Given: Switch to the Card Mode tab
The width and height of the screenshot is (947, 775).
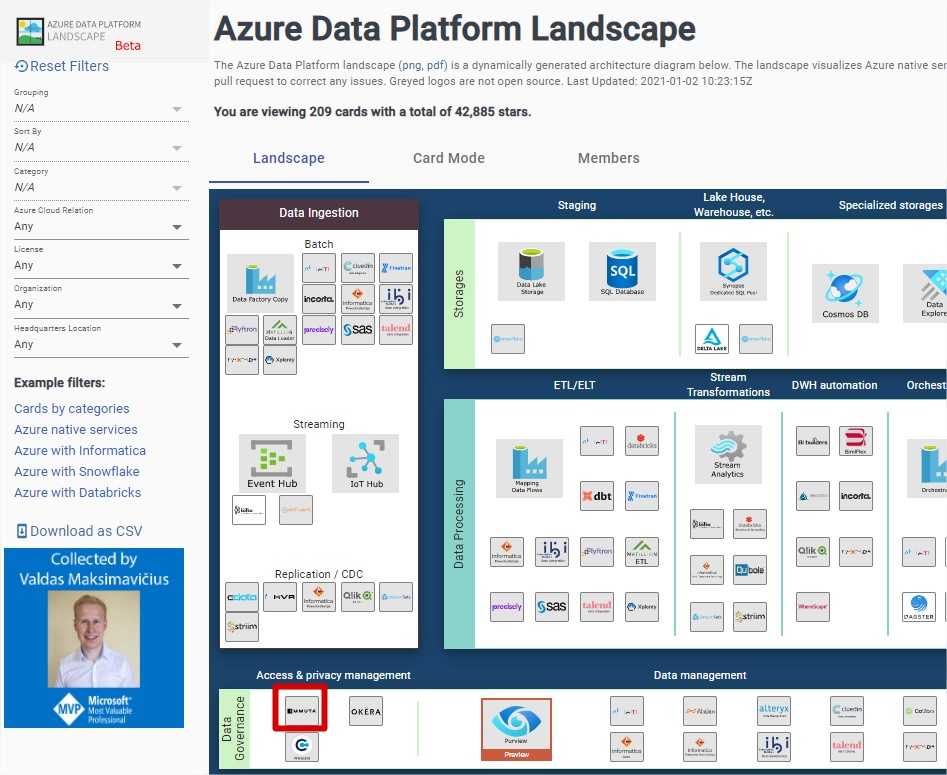Looking at the screenshot, I should (449, 158).
